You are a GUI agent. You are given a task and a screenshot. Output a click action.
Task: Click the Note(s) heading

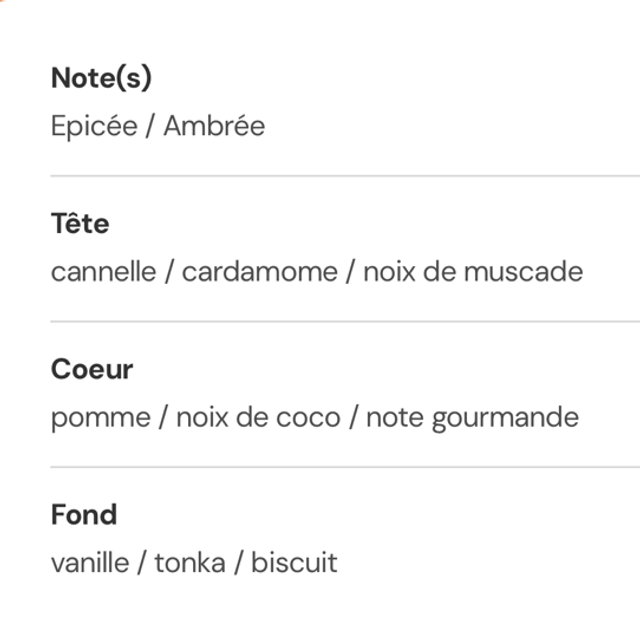101,79
